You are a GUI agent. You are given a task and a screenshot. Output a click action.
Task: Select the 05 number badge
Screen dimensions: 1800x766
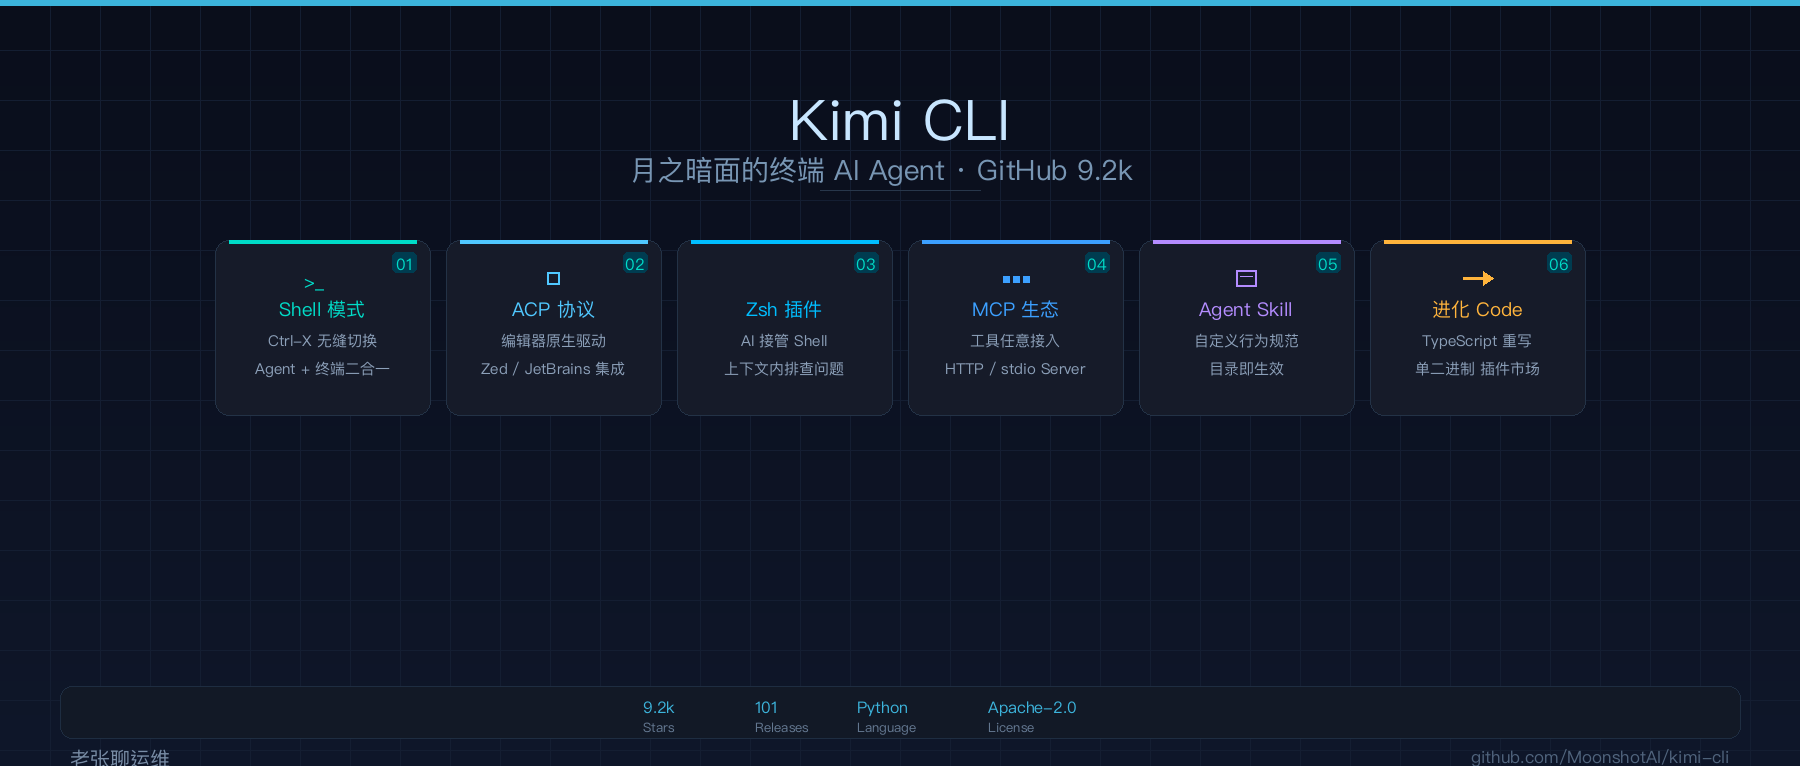point(1328,264)
